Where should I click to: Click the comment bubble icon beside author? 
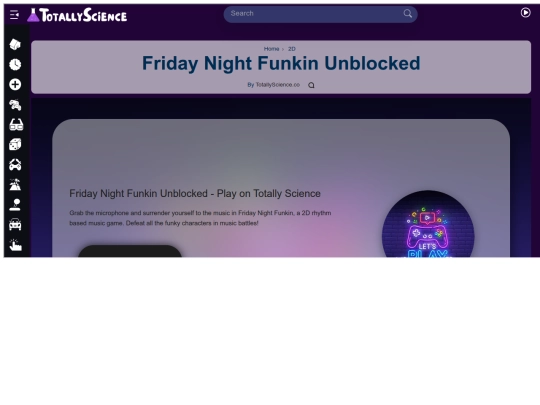(x=311, y=85)
